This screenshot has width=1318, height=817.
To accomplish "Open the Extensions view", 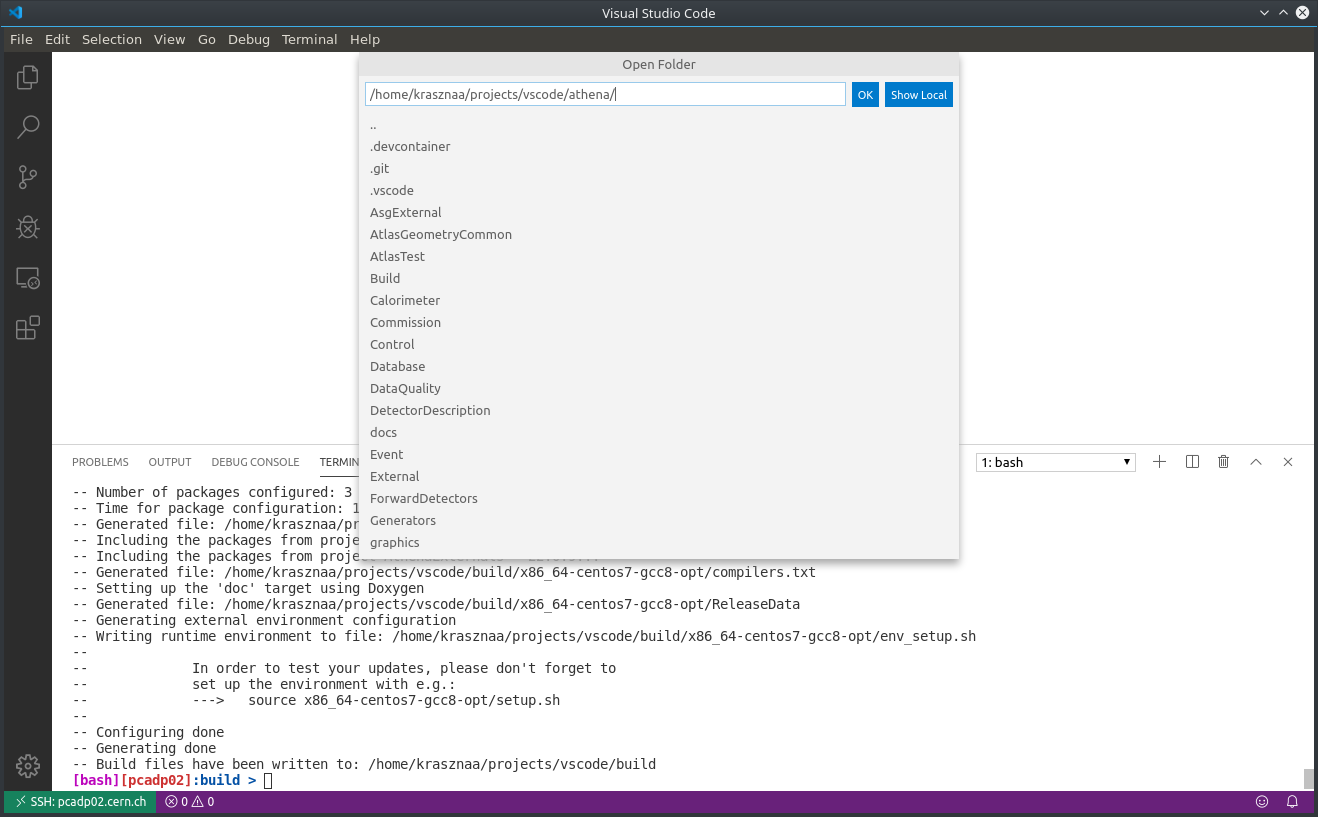I will tap(28, 328).
